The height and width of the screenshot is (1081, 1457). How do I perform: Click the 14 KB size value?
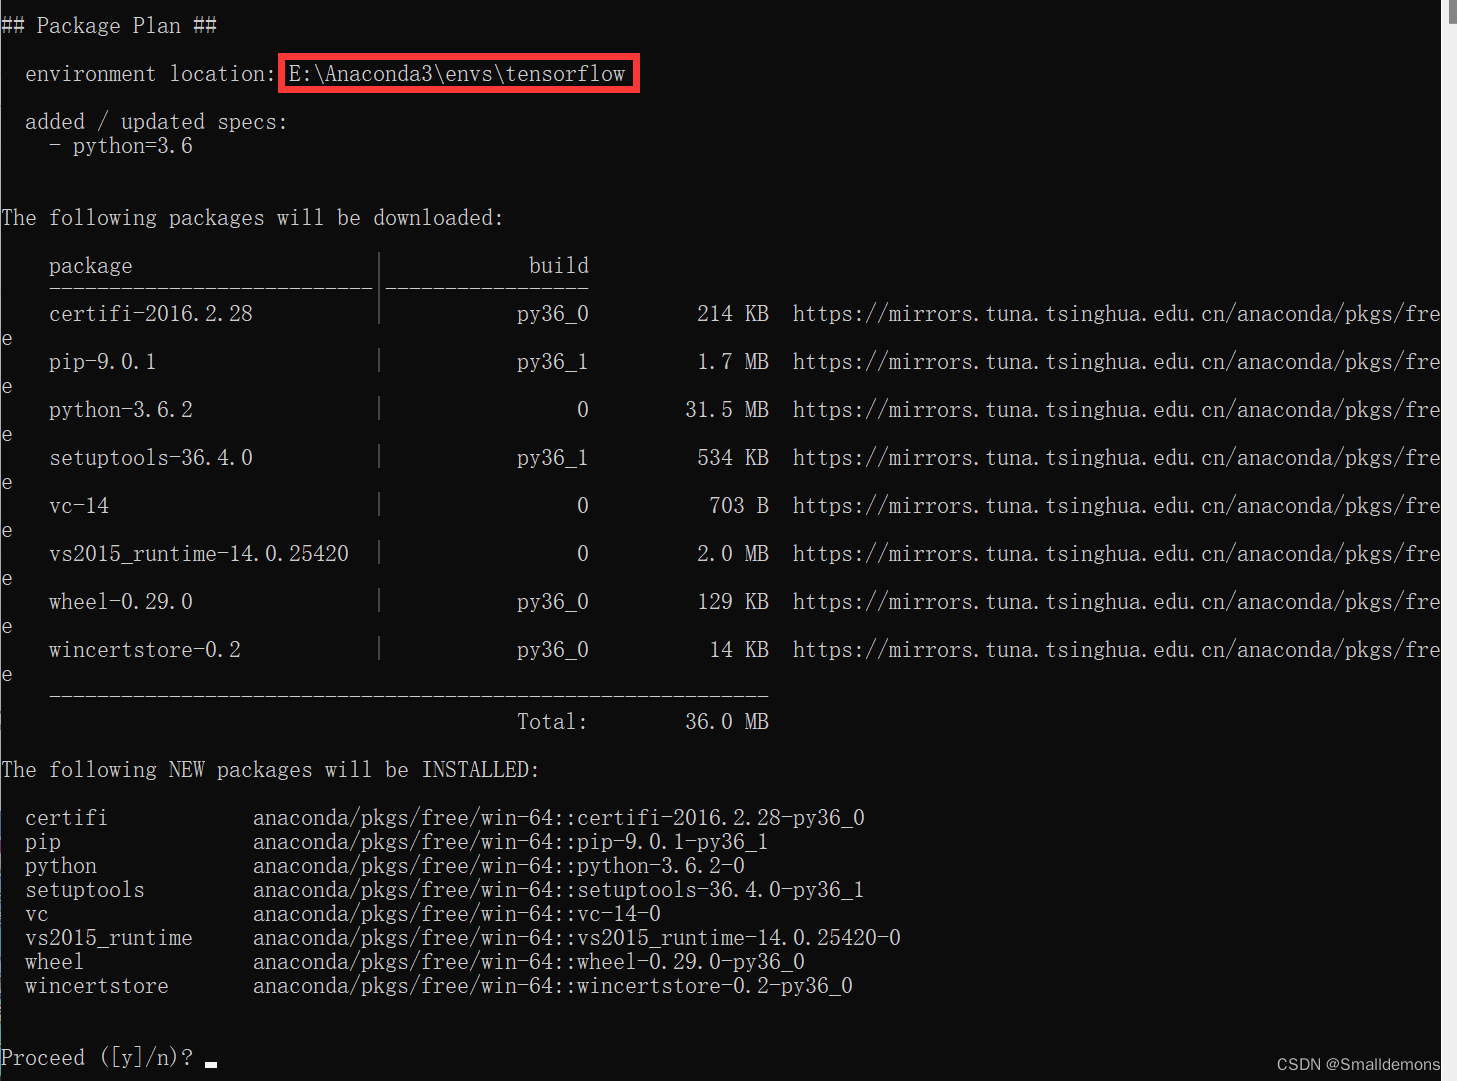(739, 650)
